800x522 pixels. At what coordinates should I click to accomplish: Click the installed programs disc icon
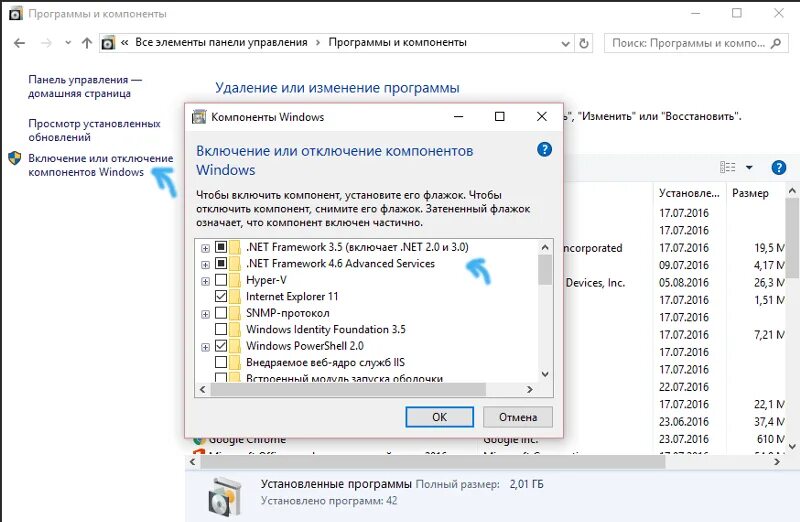[224, 496]
